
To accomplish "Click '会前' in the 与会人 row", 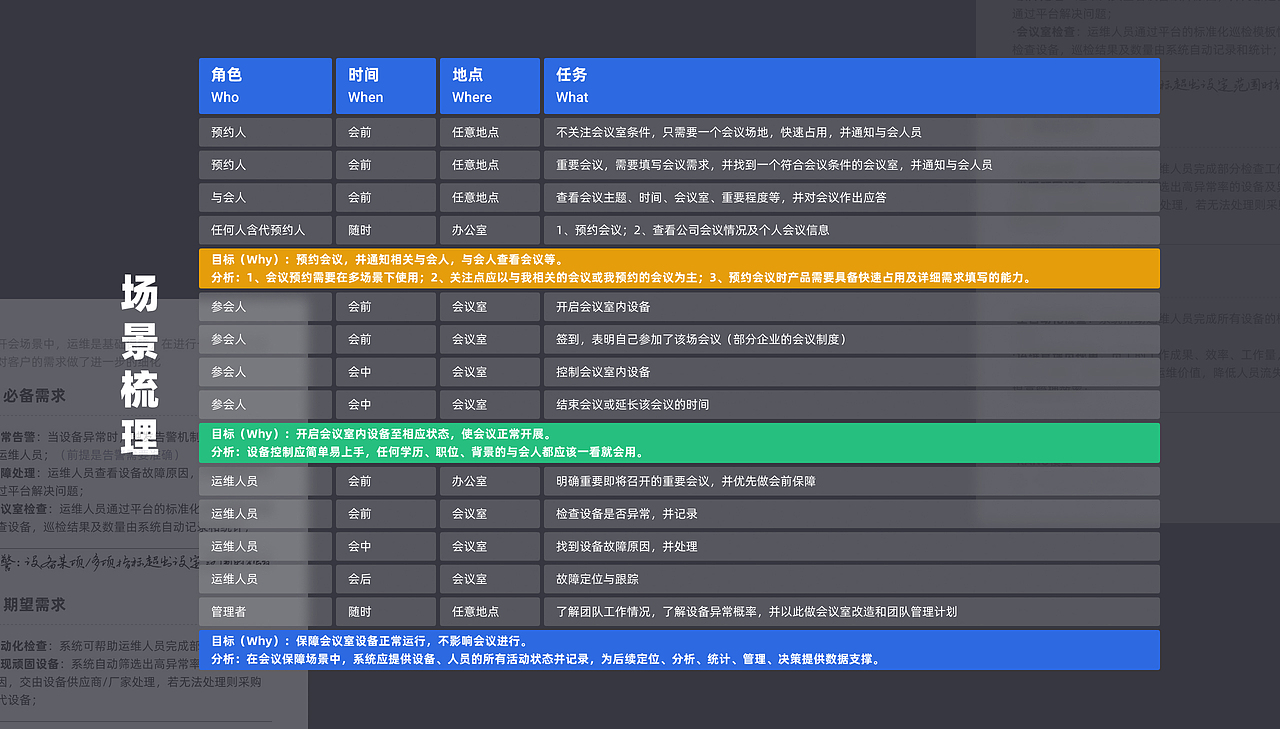I will (x=386, y=197).
